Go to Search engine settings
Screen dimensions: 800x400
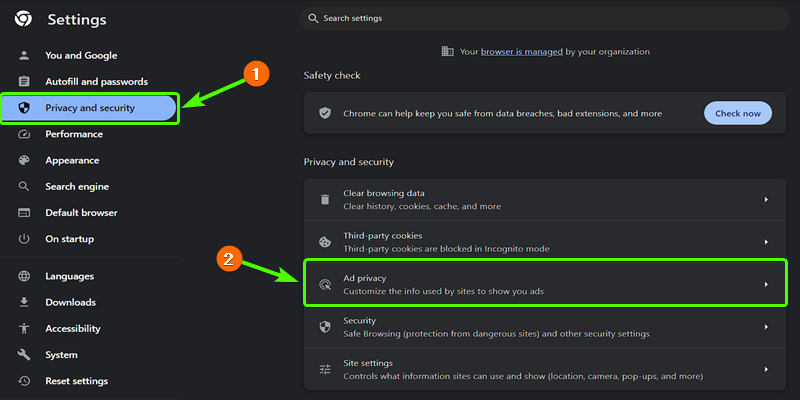pos(77,186)
